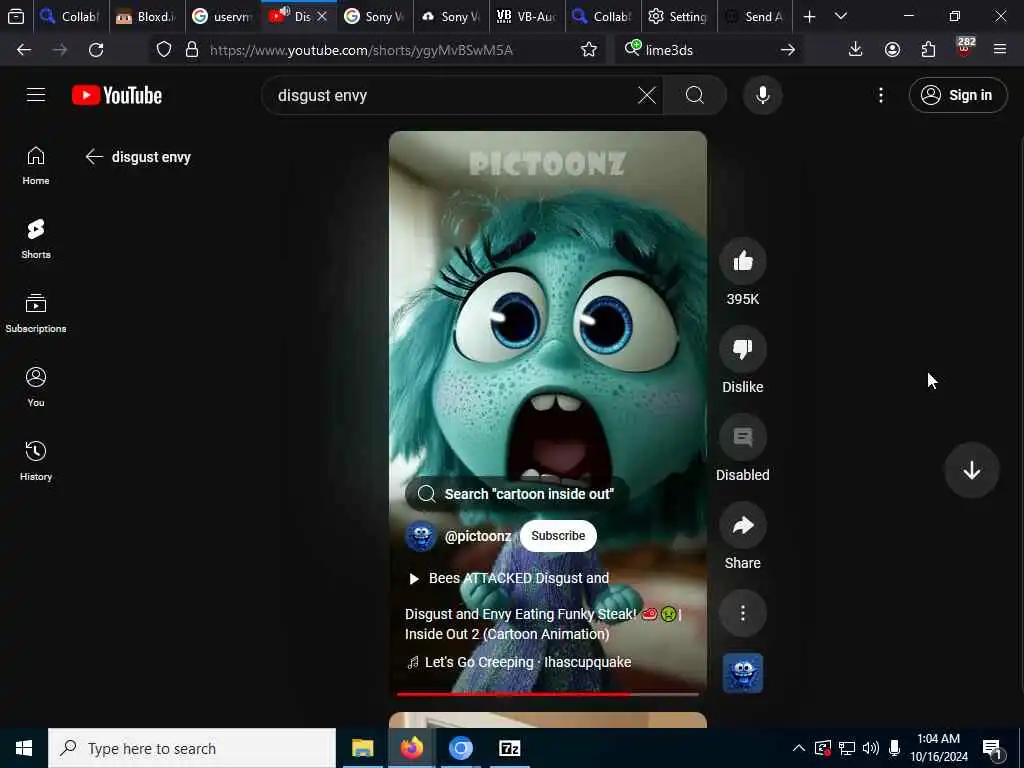Seek in the red video progress bar
Screen dimensions: 1024x768
coord(547,694)
